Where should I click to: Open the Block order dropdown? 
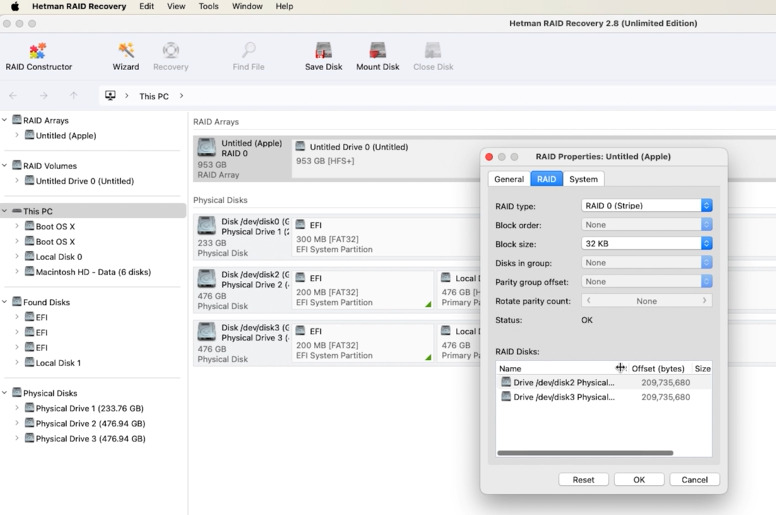[647, 225]
